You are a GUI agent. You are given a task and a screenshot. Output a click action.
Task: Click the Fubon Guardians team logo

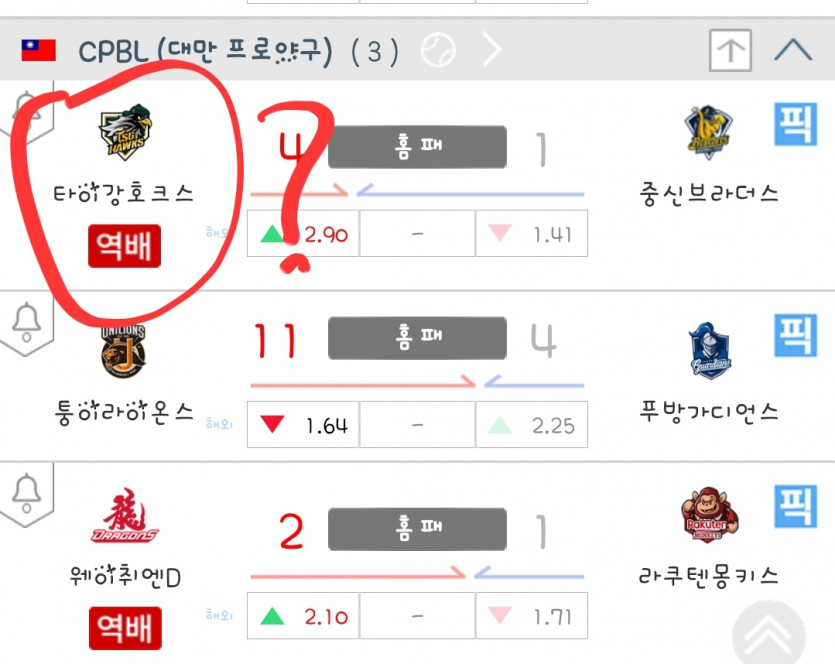click(710, 350)
